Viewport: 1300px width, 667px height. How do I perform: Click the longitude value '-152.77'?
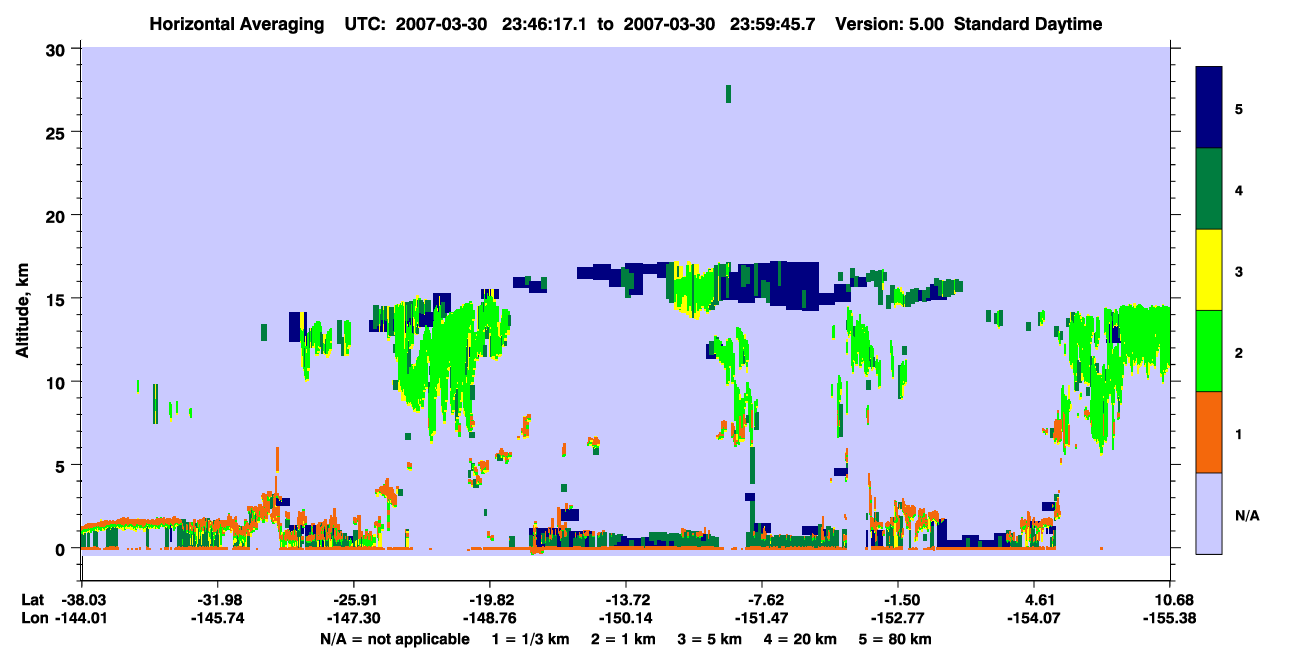pos(898,618)
